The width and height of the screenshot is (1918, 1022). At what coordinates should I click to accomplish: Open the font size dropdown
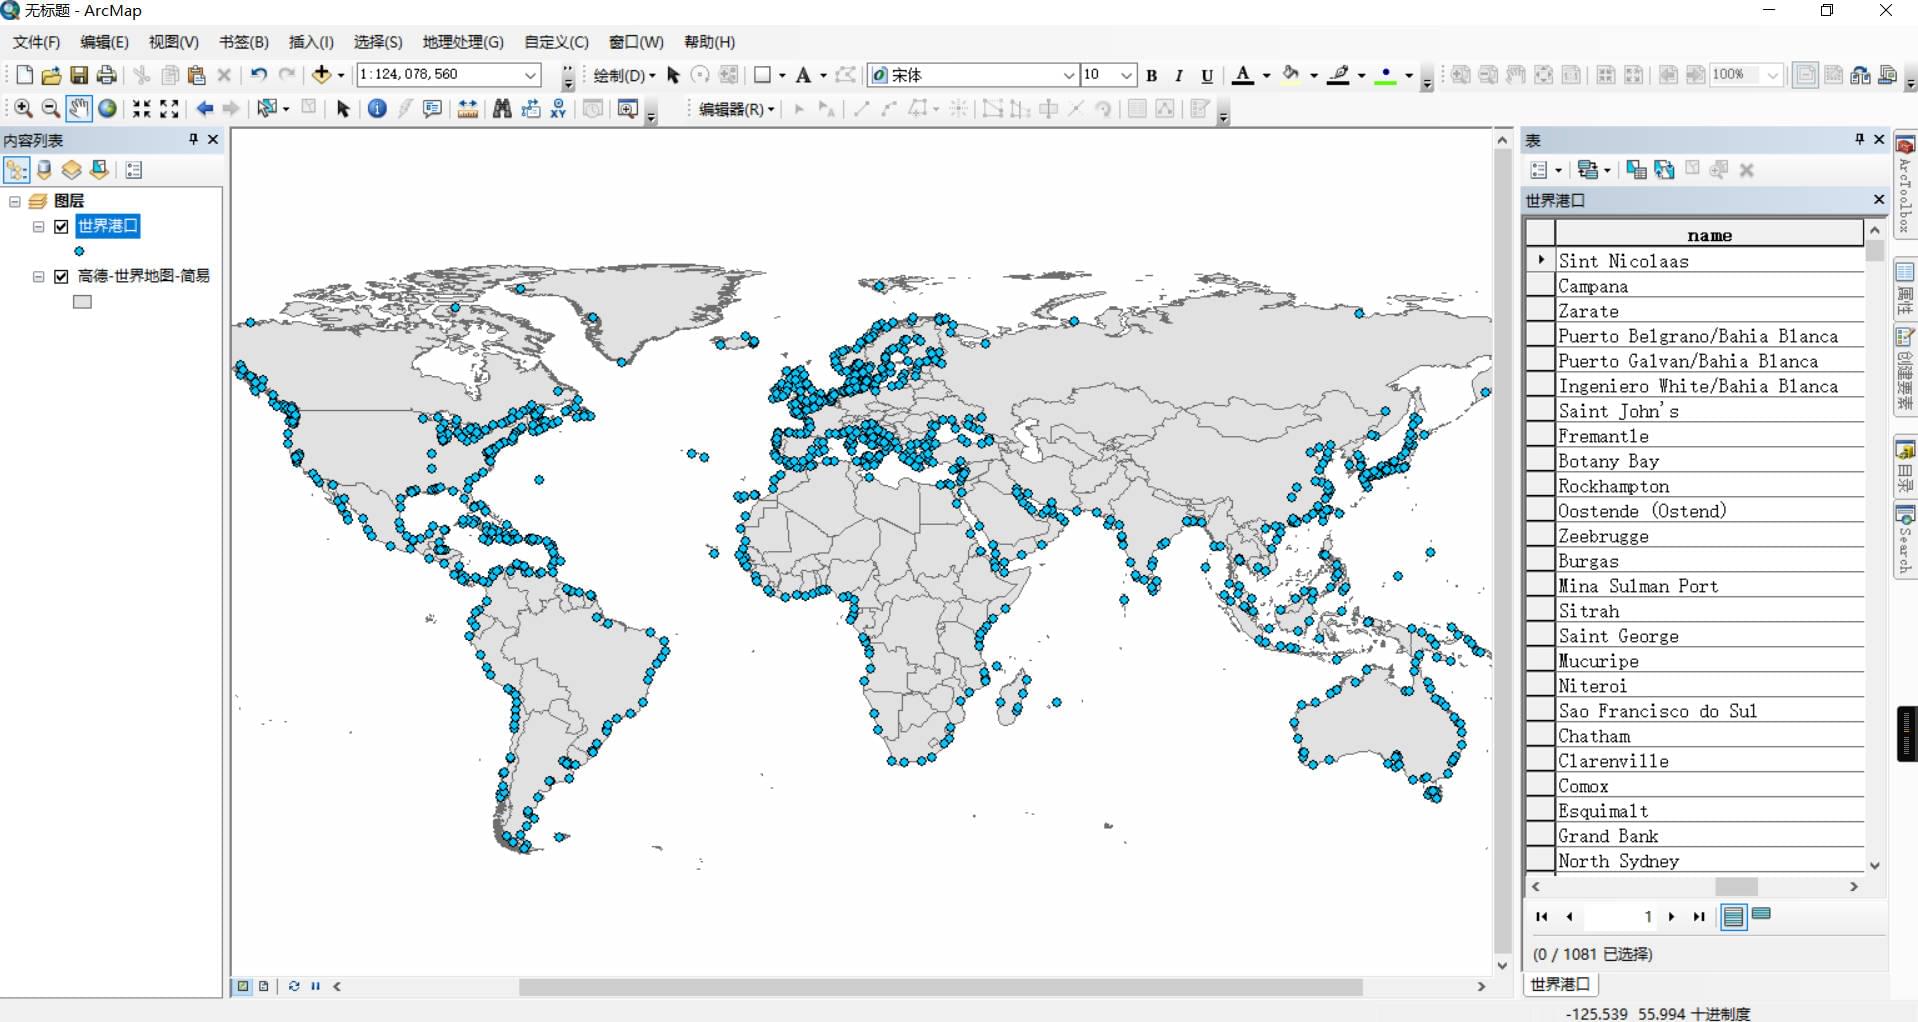pos(1126,75)
